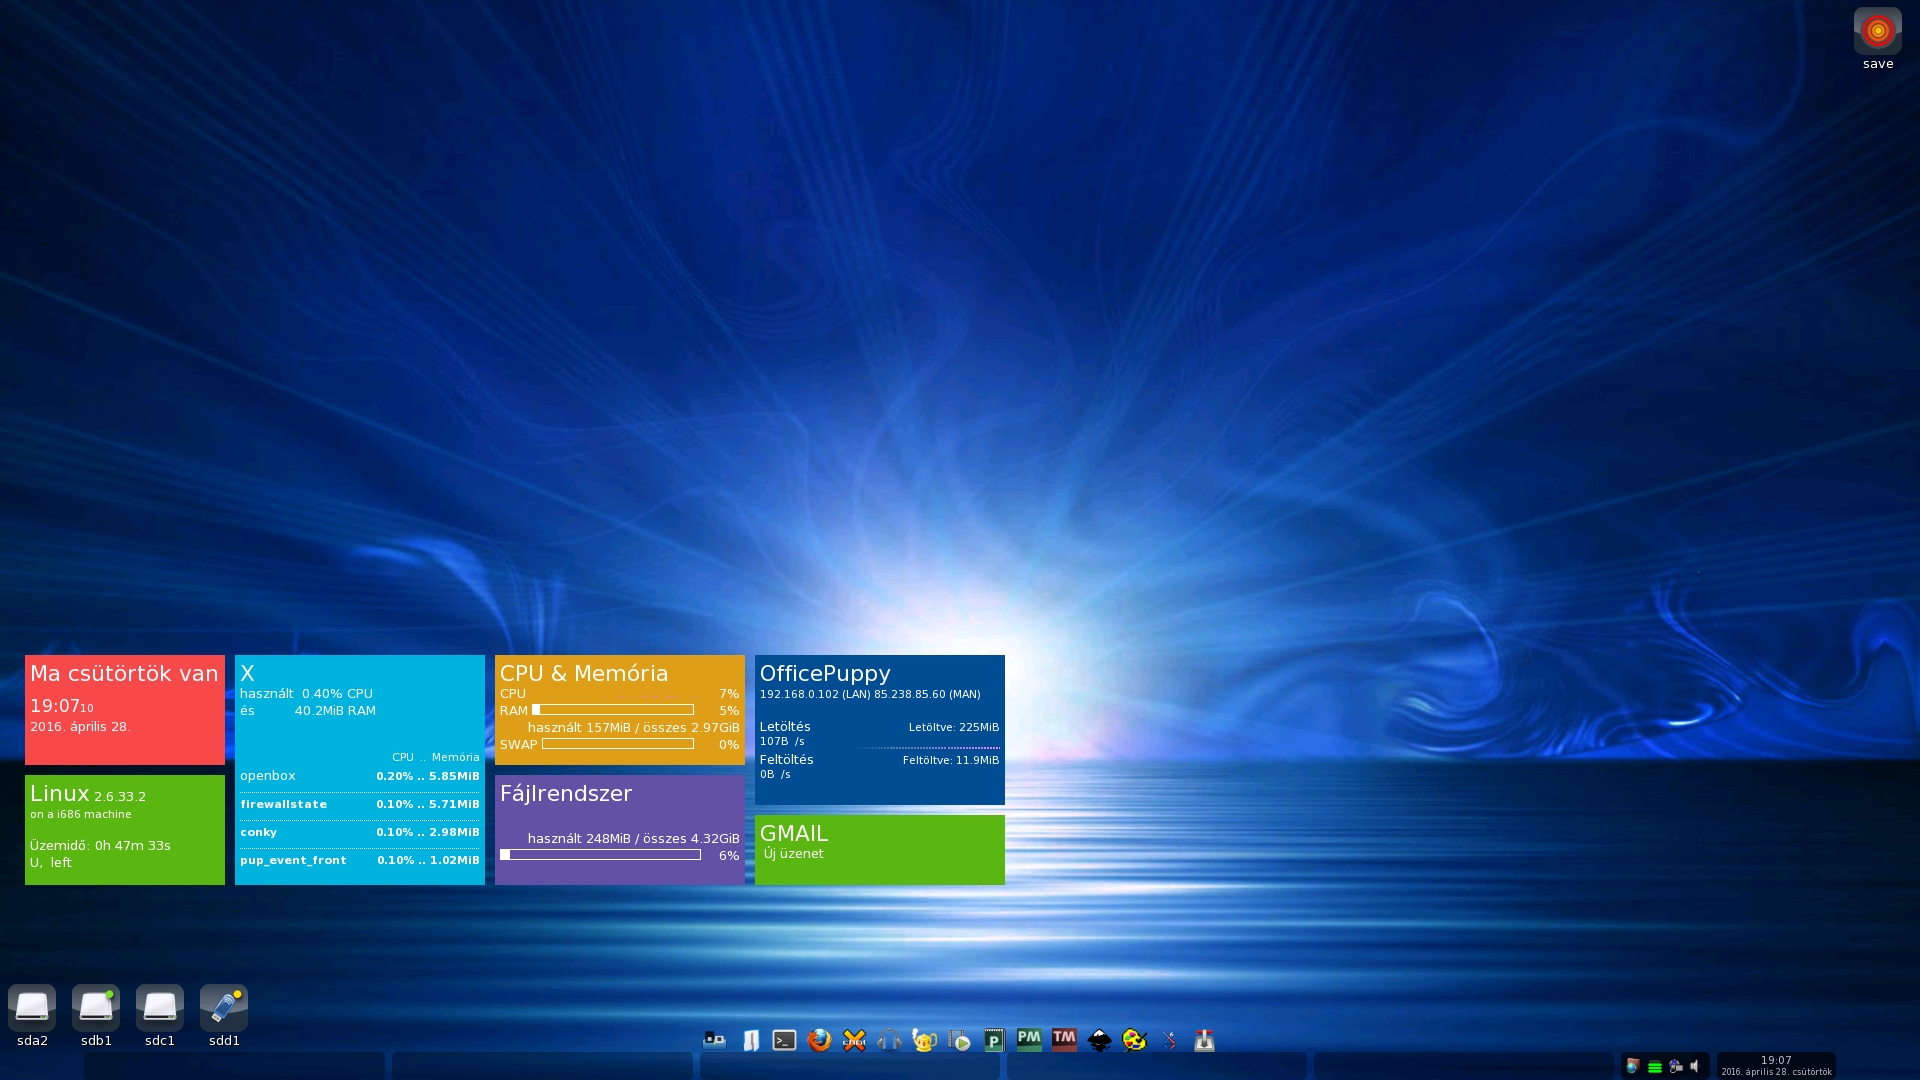Open the file manager folder icon in dock
This screenshot has width=1920, height=1080.
(750, 1040)
